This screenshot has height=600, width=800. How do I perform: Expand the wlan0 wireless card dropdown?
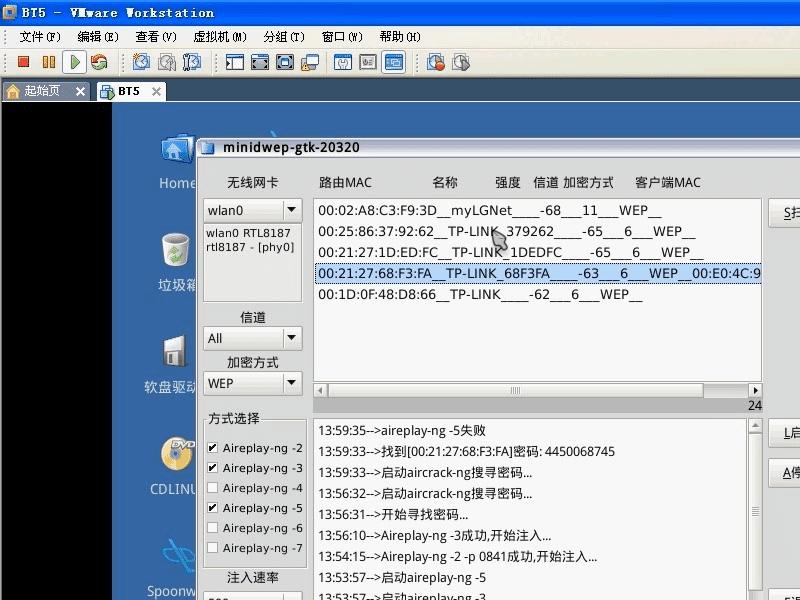[x=291, y=210]
